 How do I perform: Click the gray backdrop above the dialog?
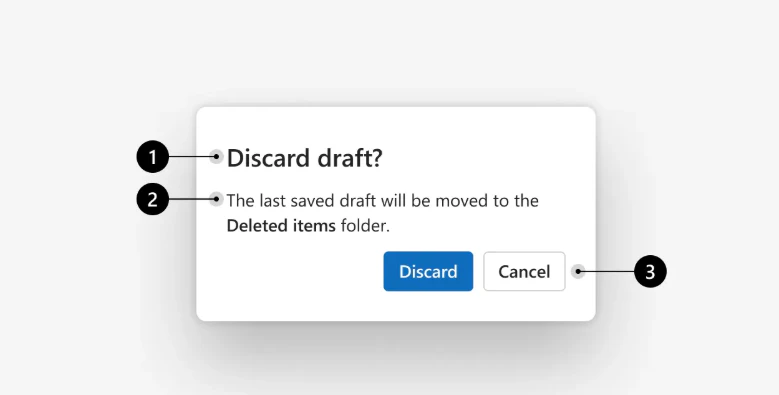(390, 50)
